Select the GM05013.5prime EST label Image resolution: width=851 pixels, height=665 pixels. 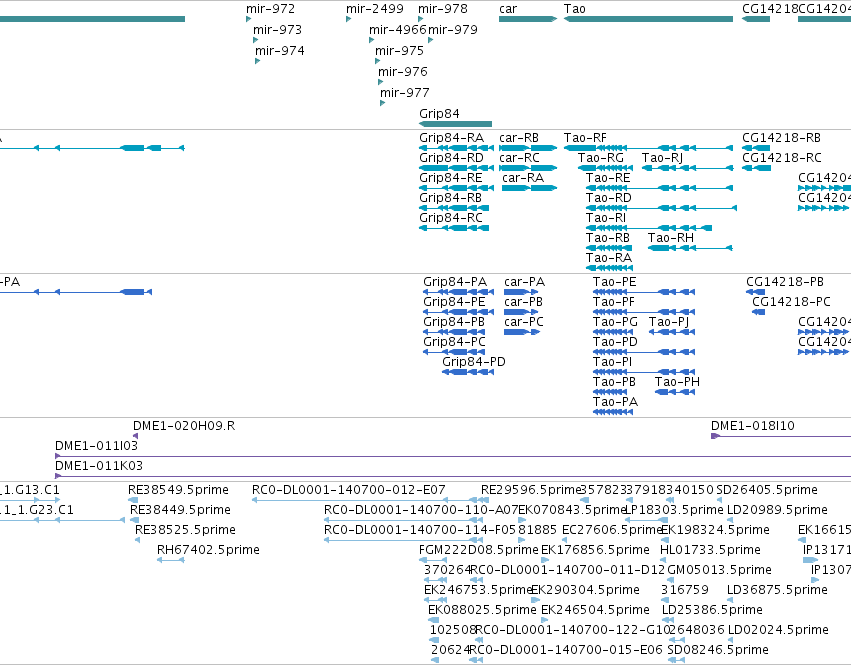click(720, 570)
